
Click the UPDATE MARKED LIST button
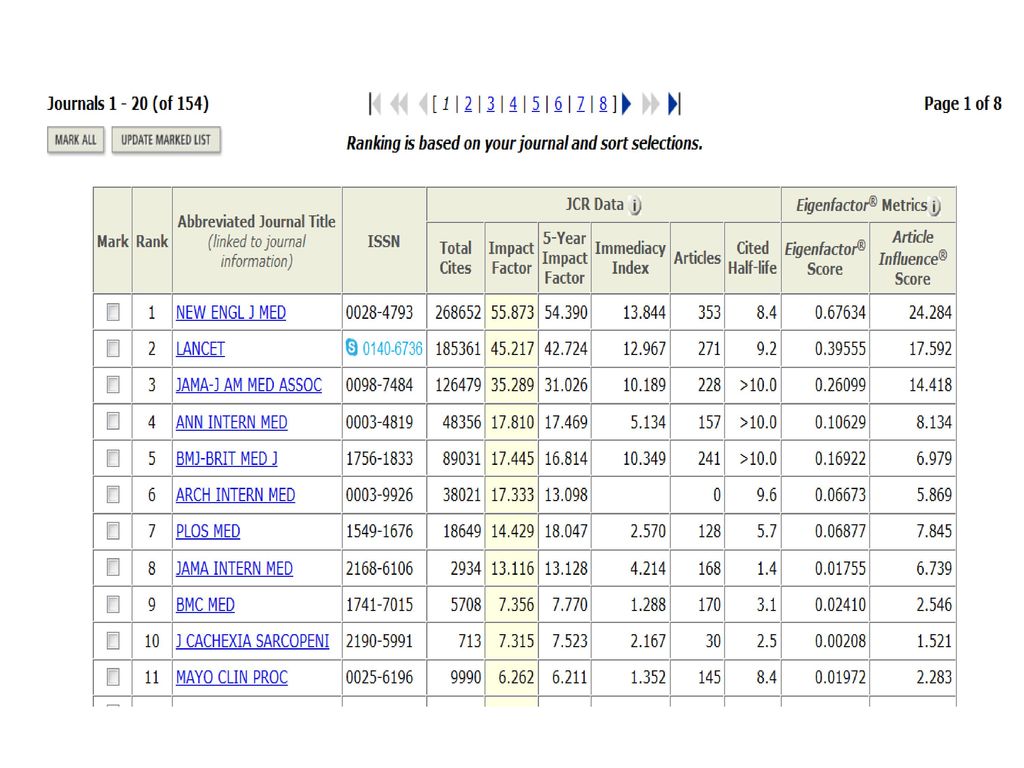(x=166, y=140)
